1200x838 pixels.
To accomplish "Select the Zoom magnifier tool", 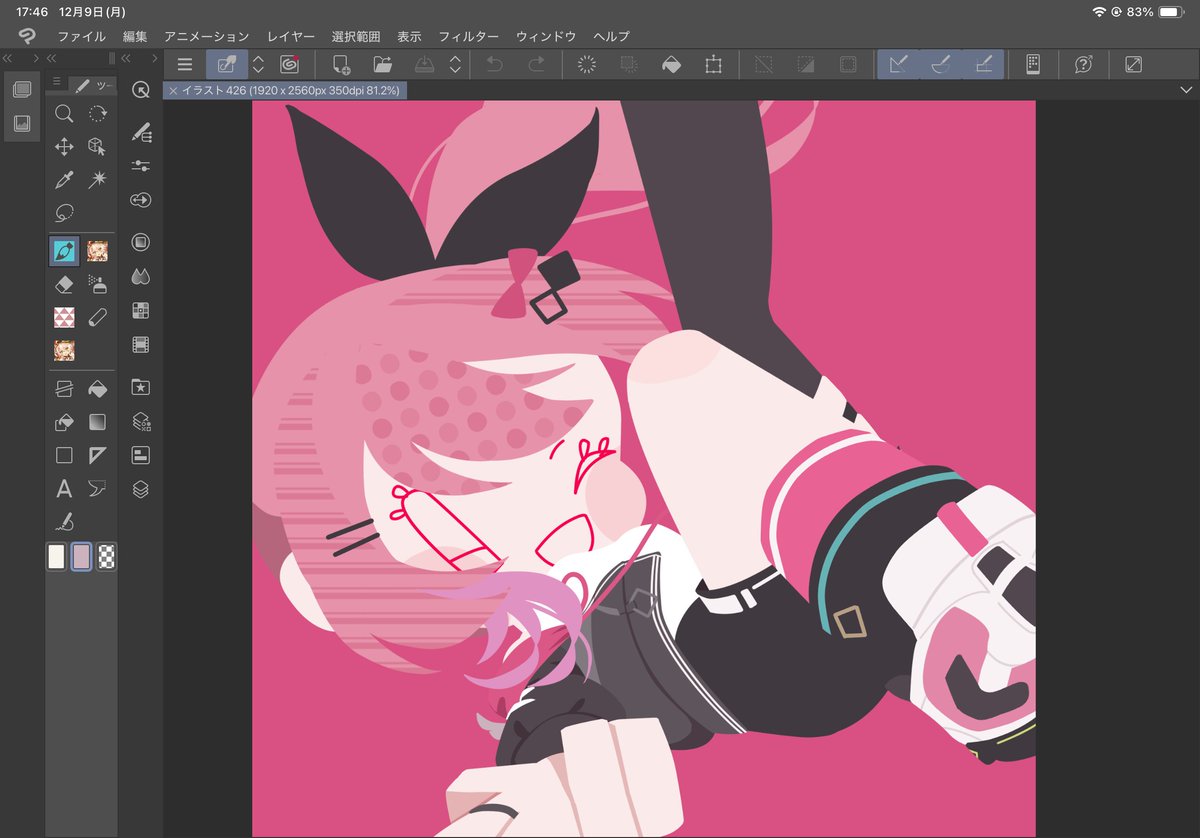I will coord(64,114).
